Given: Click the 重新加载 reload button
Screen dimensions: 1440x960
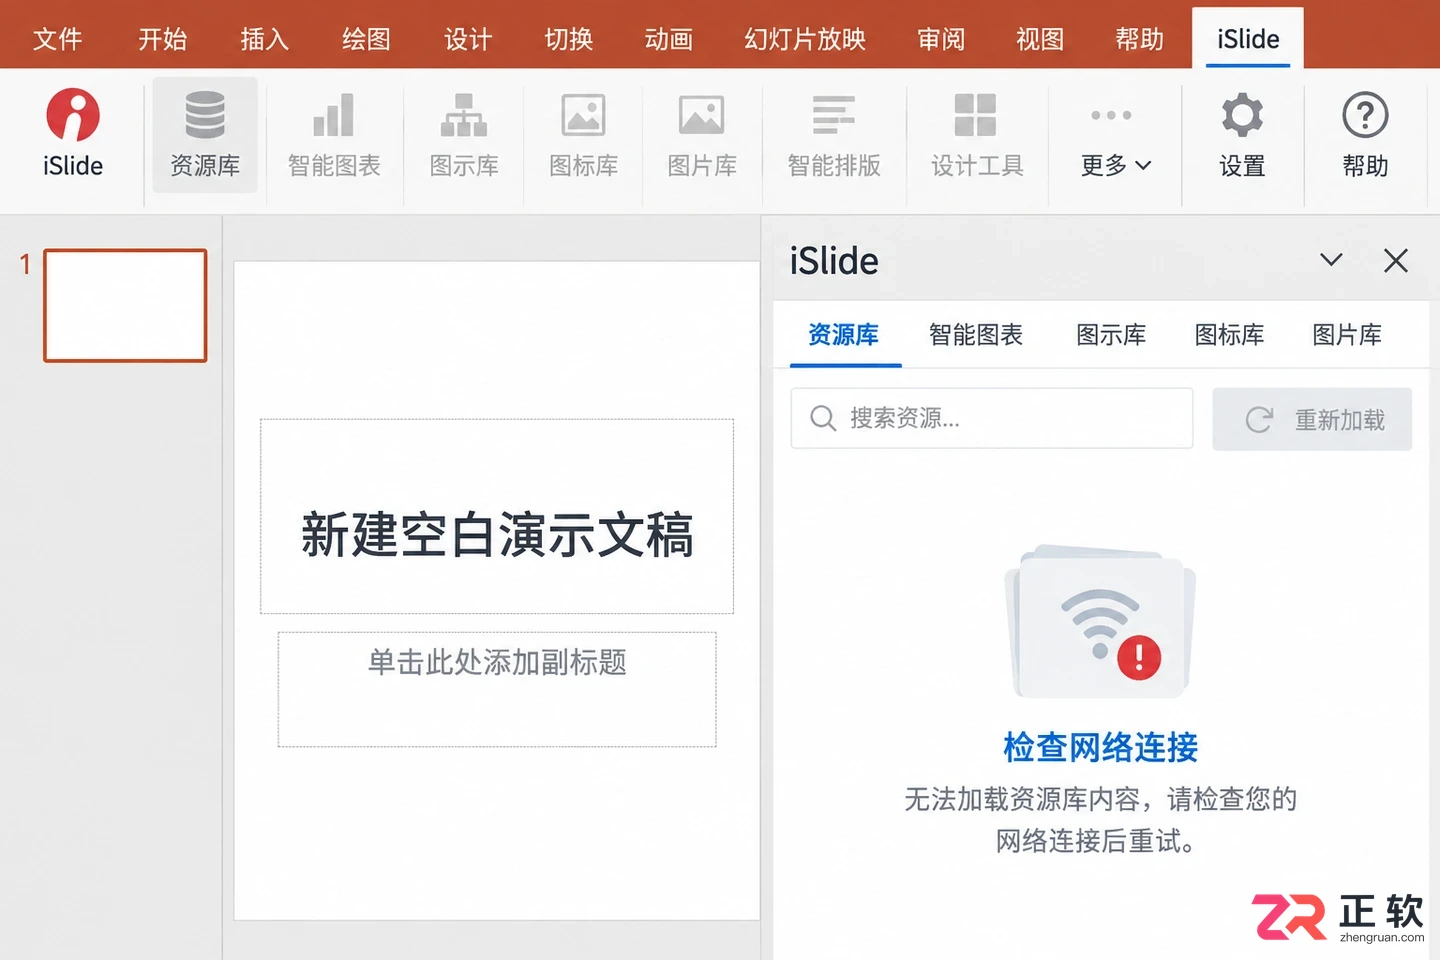Looking at the screenshot, I should [1312, 419].
